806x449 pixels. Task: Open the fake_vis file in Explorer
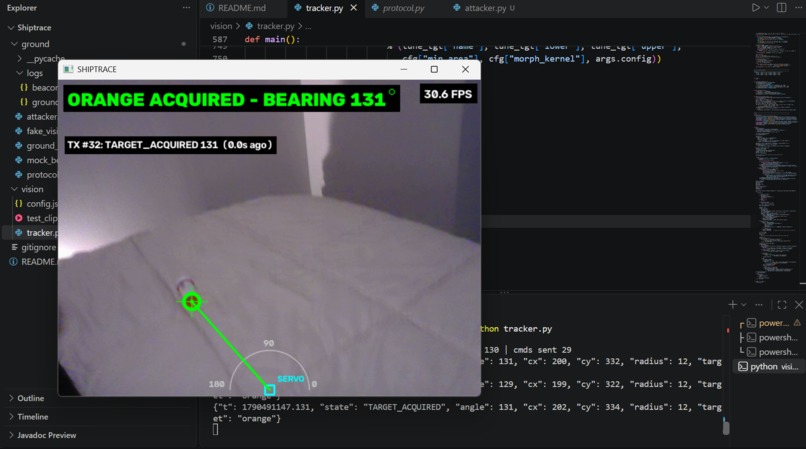(36, 131)
